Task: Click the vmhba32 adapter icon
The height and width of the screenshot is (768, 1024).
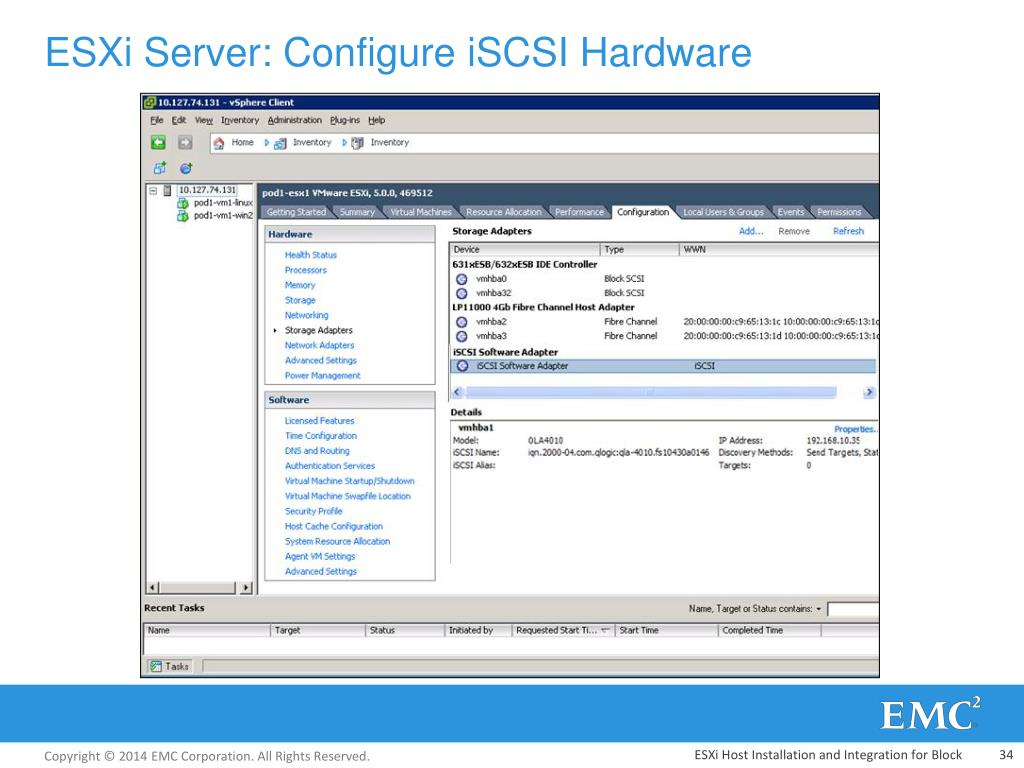Action: (462, 293)
